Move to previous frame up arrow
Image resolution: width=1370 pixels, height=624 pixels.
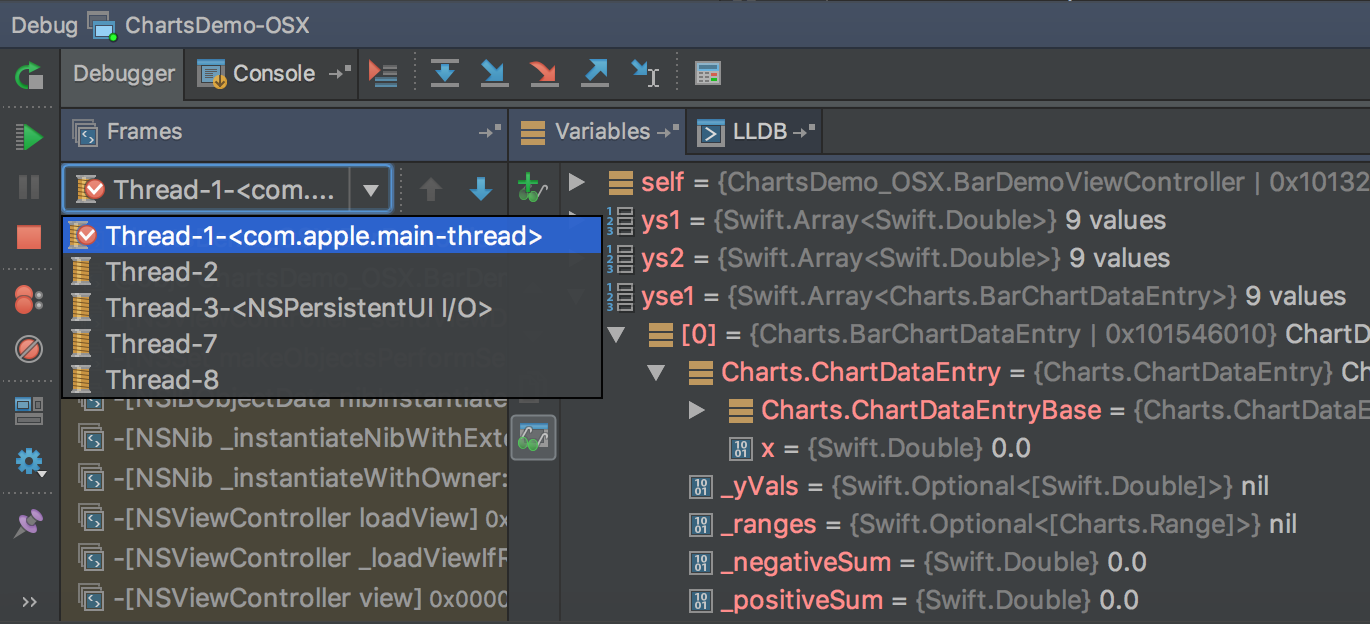click(431, 190)
